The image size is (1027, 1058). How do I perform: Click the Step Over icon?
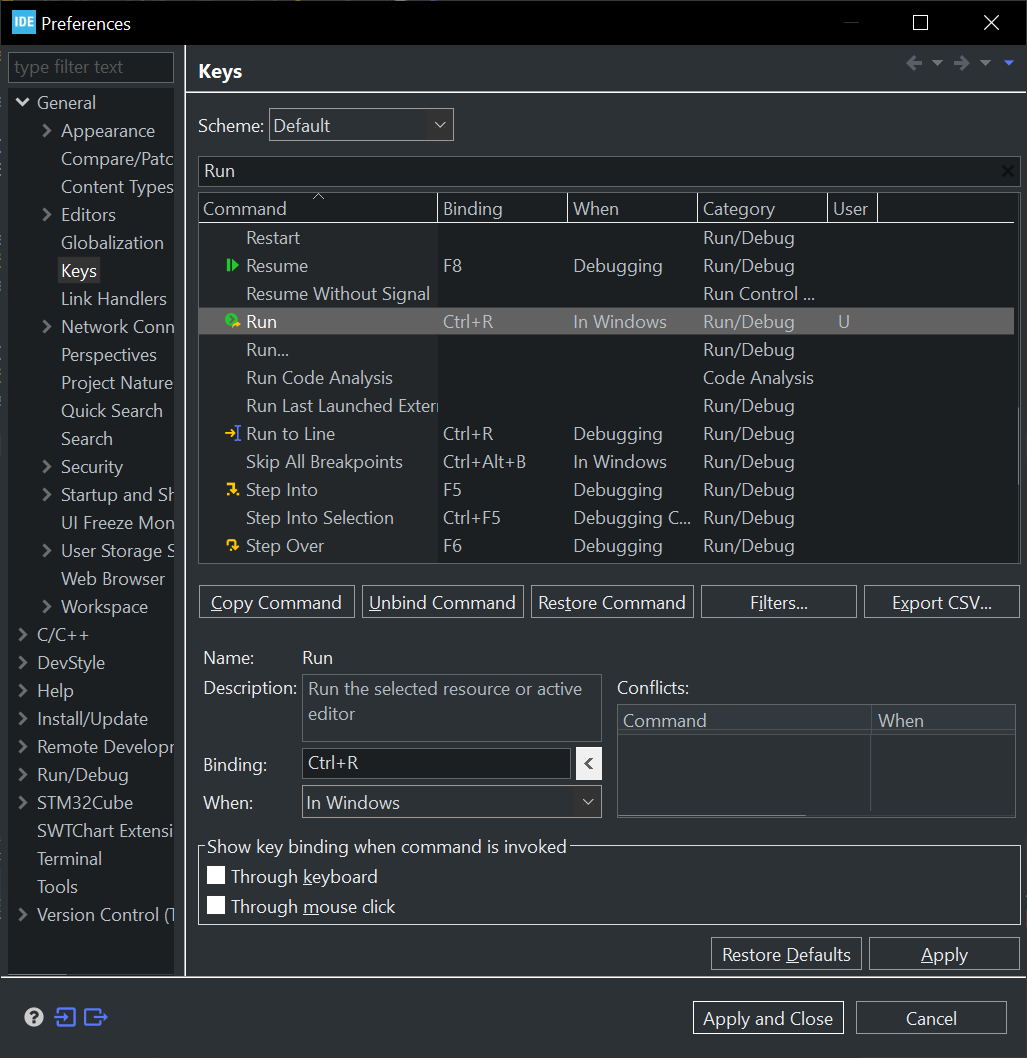coord(232,545)
